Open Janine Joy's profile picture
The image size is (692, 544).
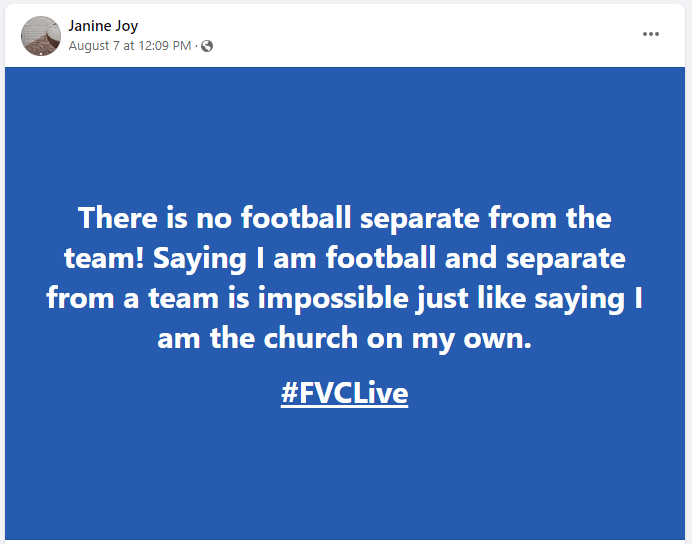click(x=41, y=36)
